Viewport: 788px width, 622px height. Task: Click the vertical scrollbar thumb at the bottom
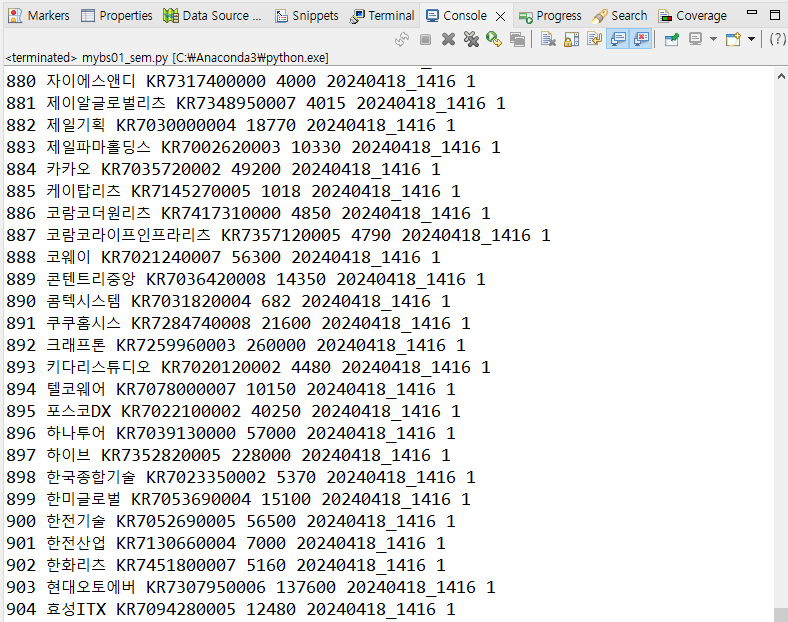point(781,614)
